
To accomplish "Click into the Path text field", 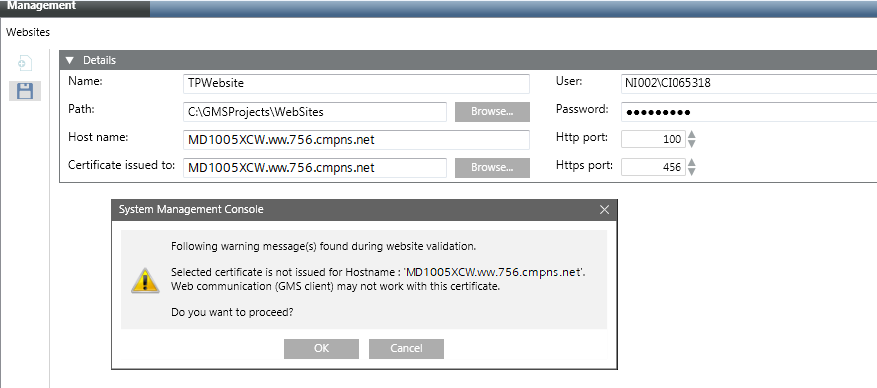I will tap(315, 112).
